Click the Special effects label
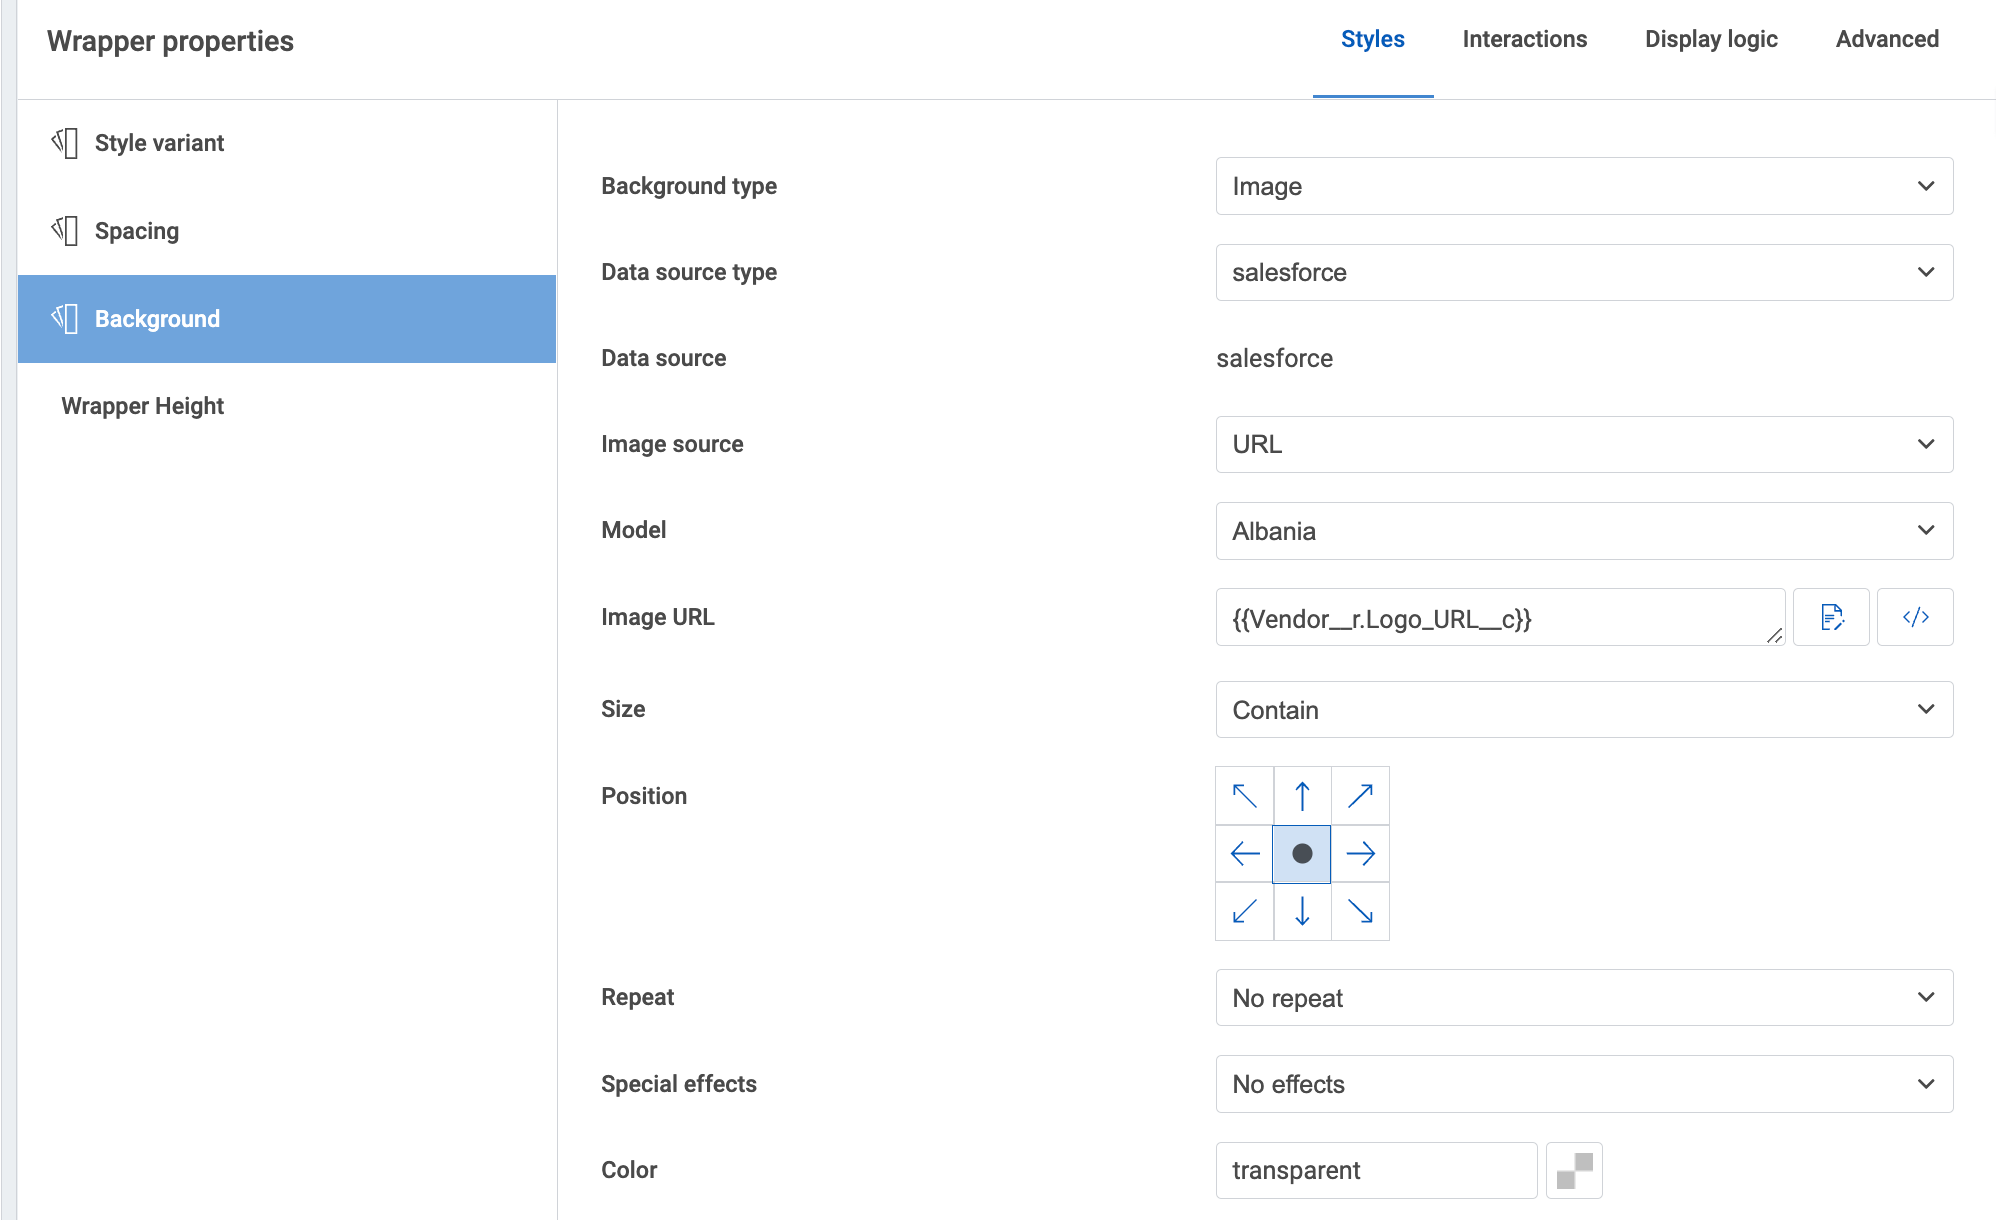 [679, 1084]
